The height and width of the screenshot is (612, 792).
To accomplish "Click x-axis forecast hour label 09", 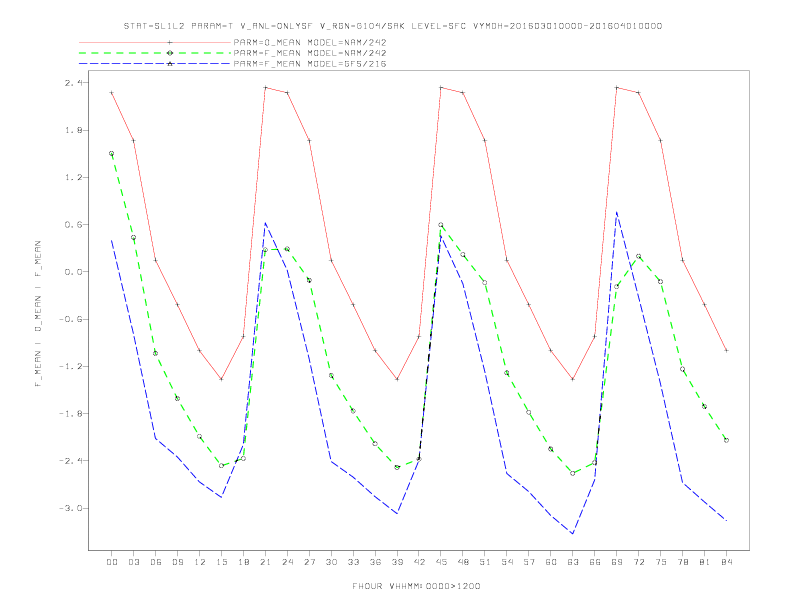I will (177, 562).
